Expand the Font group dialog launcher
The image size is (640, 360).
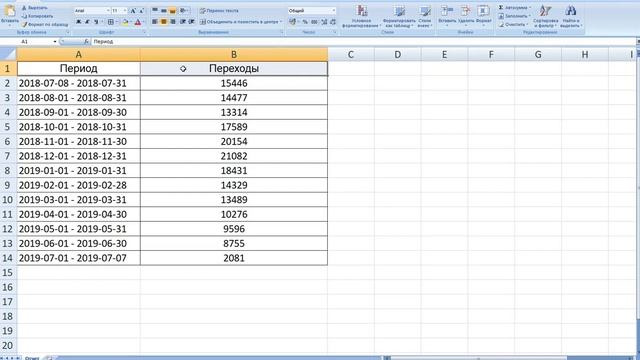point(144,32)
